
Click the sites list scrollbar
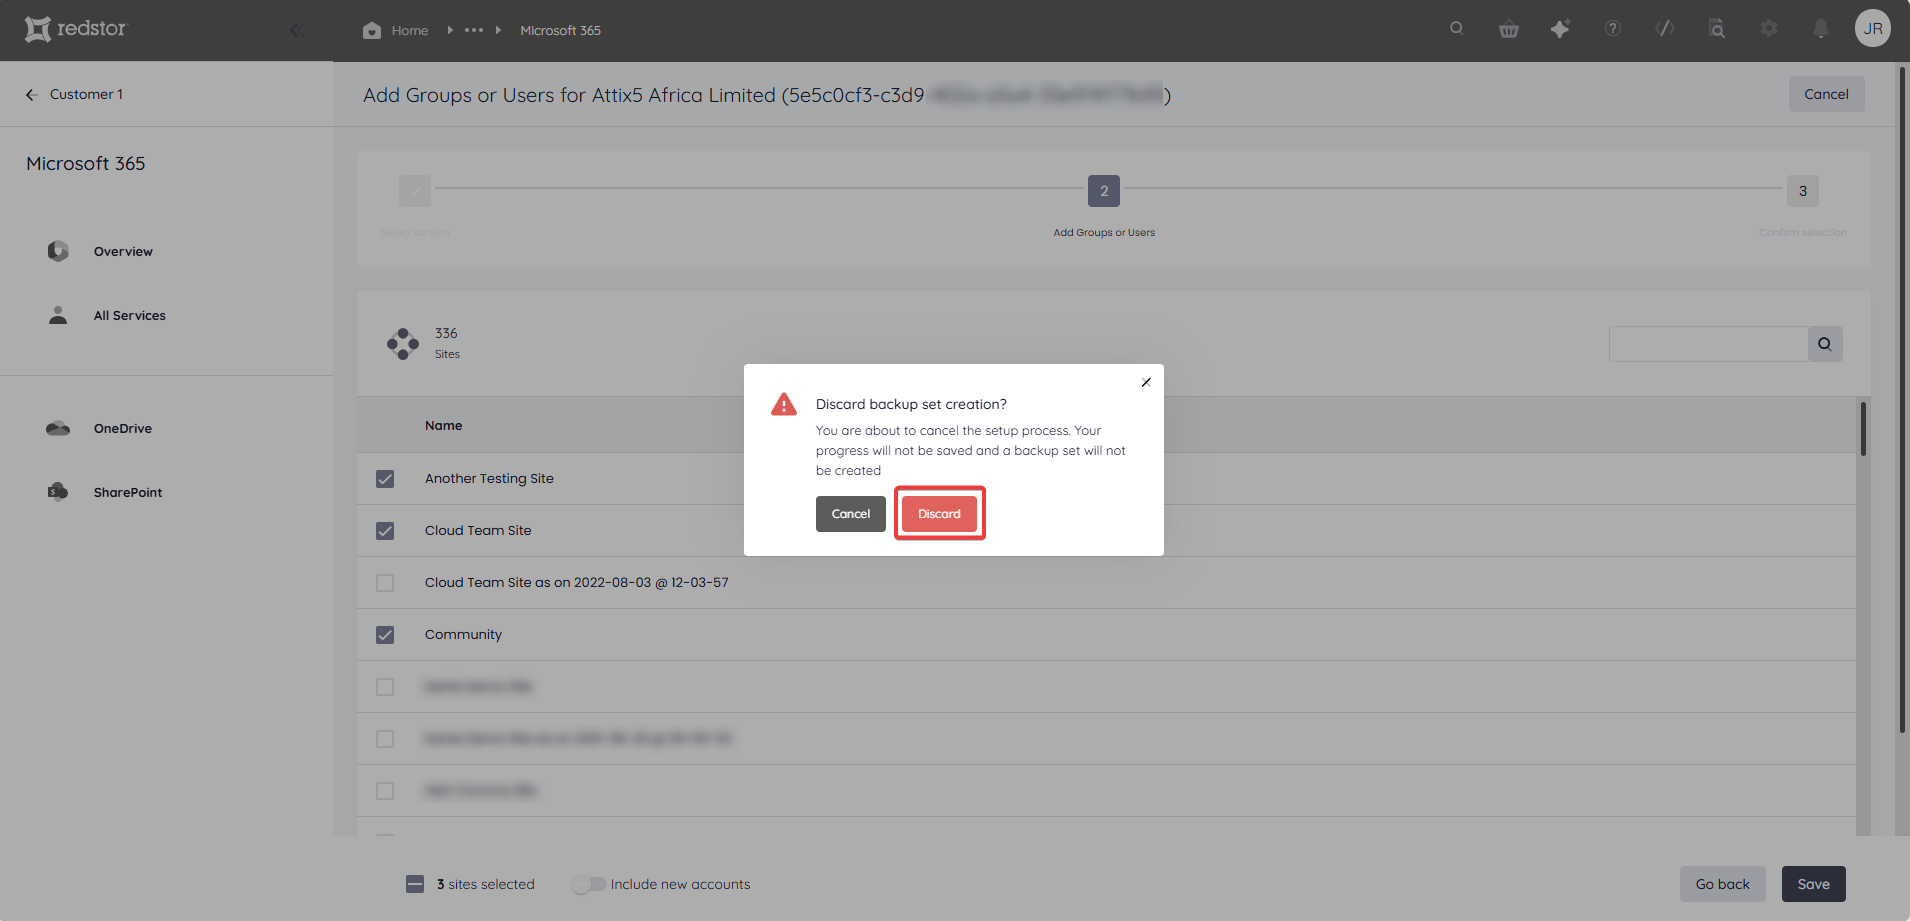(1863, 429)
